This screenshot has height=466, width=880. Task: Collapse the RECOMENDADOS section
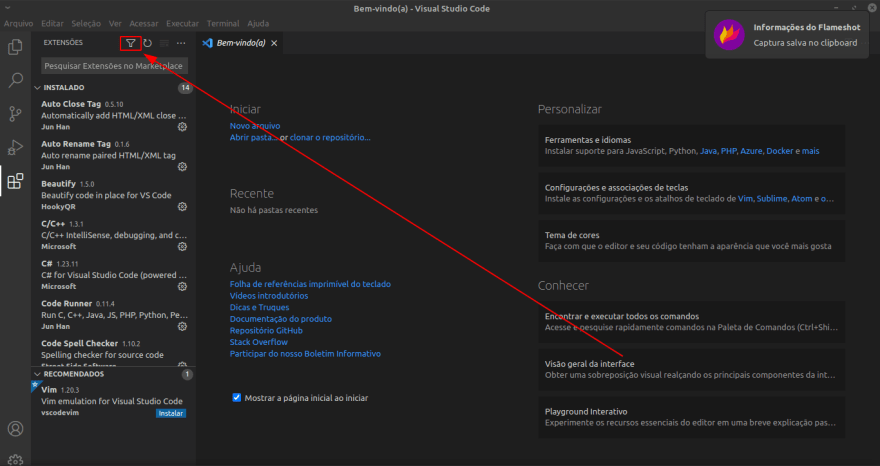(38, 374)
